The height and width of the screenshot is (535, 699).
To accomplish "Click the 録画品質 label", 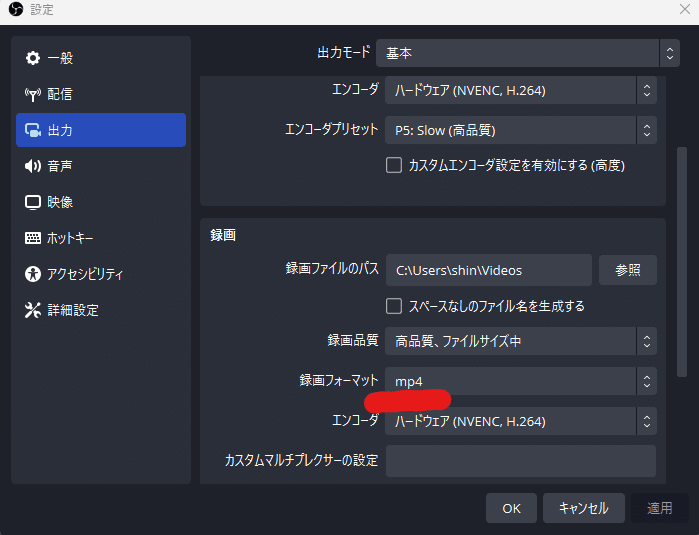I will coord(353,340).
